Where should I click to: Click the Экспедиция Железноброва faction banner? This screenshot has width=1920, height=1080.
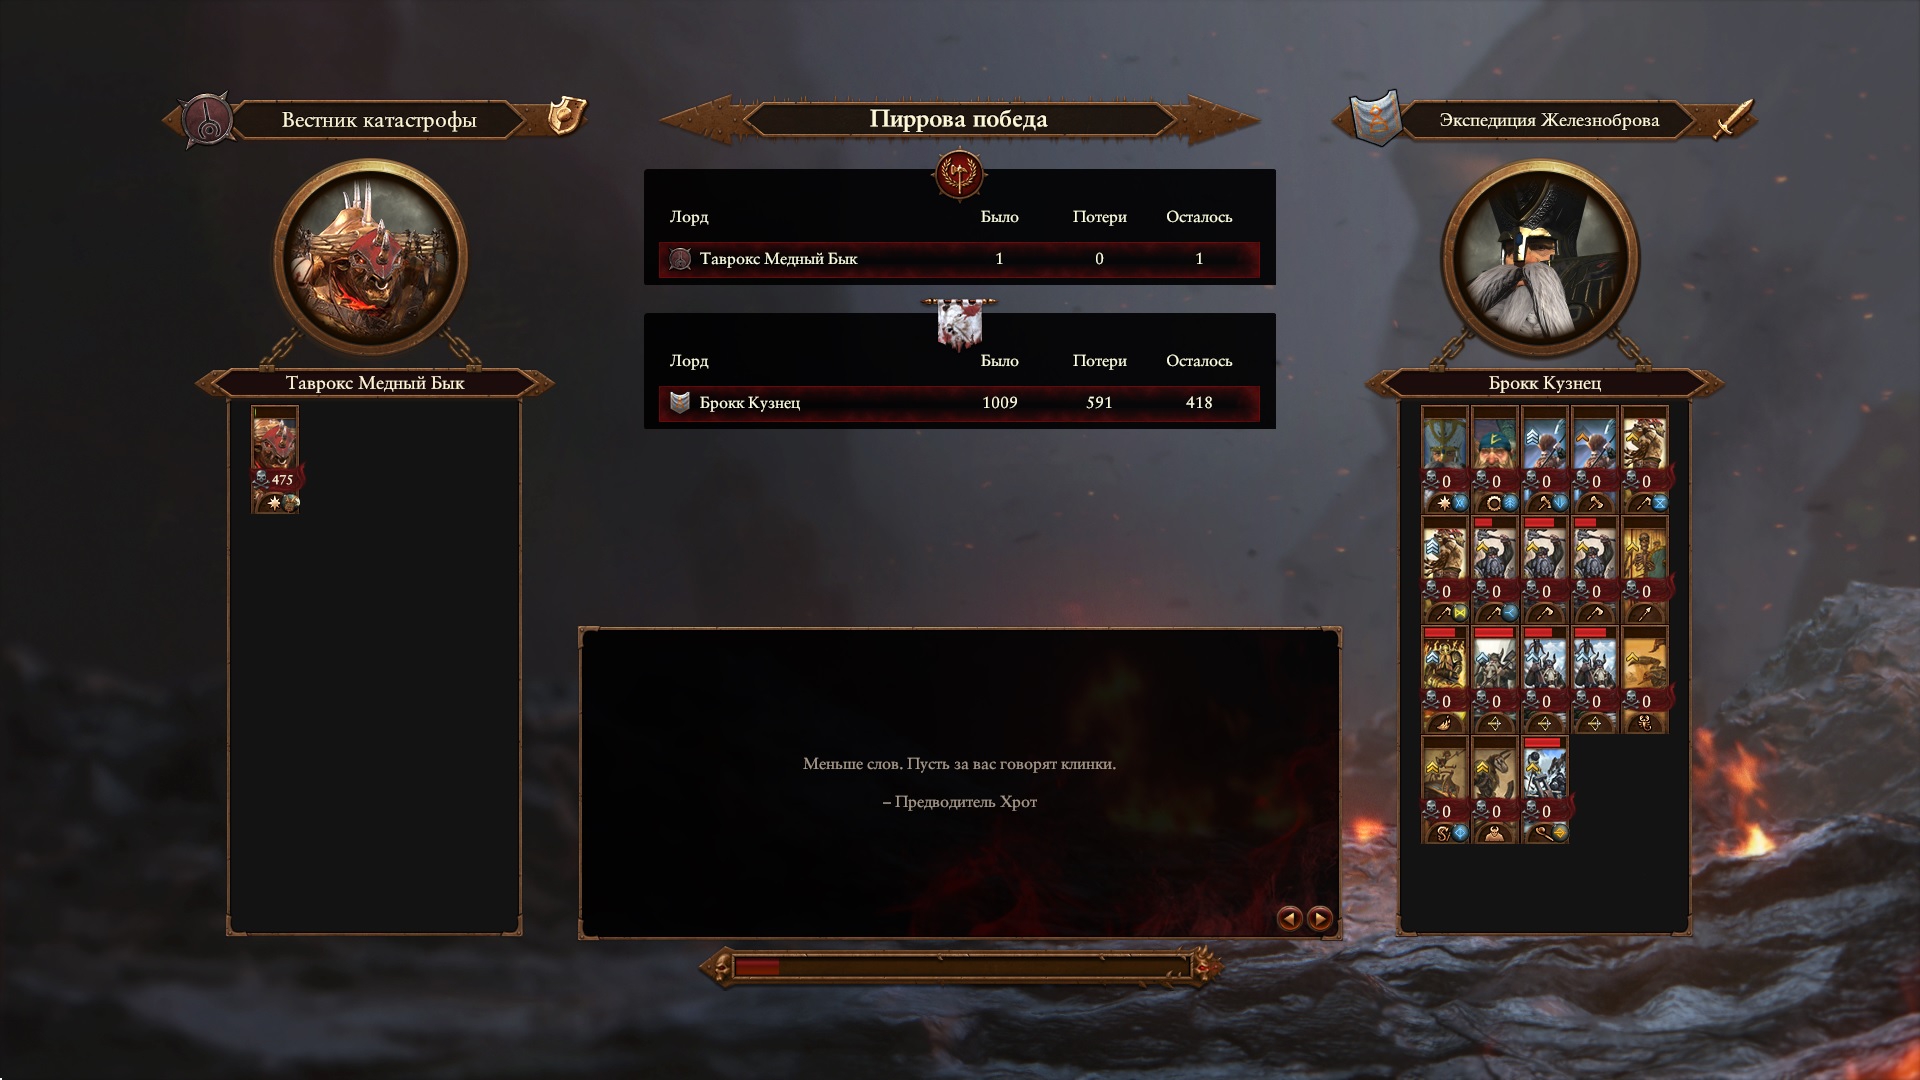coord(1549,120)
